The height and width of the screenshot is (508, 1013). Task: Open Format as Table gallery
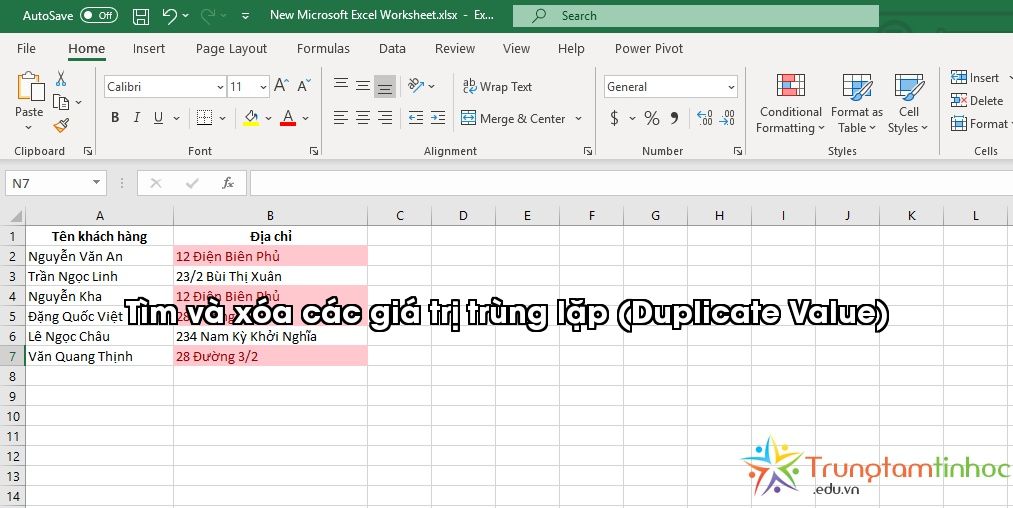point(857,103)
